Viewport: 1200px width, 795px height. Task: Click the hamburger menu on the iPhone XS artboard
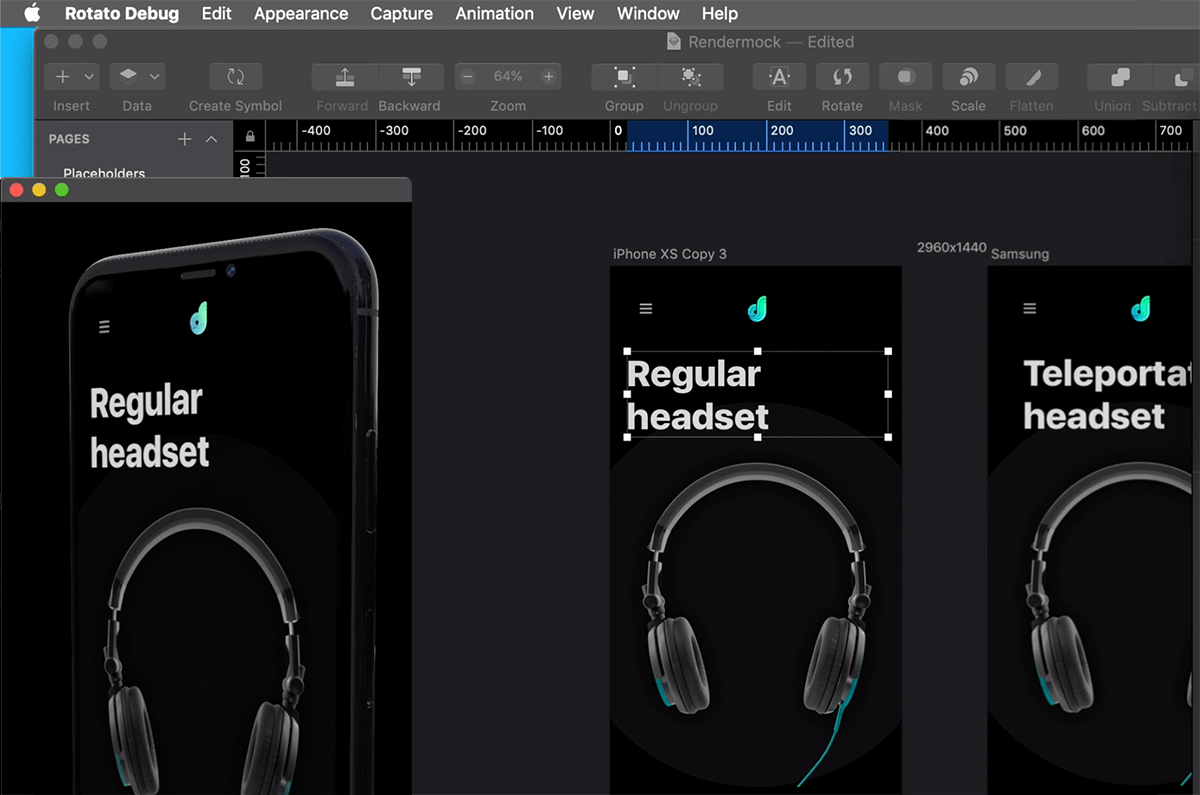[646, 309]
